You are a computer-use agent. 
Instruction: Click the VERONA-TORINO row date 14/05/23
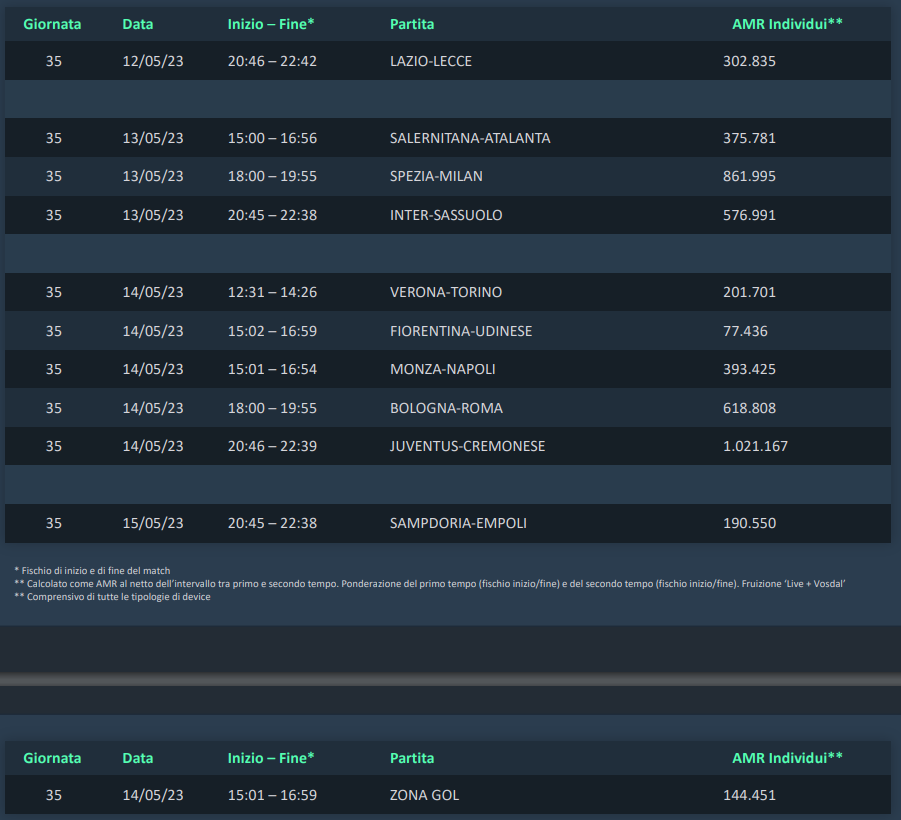pyautogui.click(x=153, y=292)
